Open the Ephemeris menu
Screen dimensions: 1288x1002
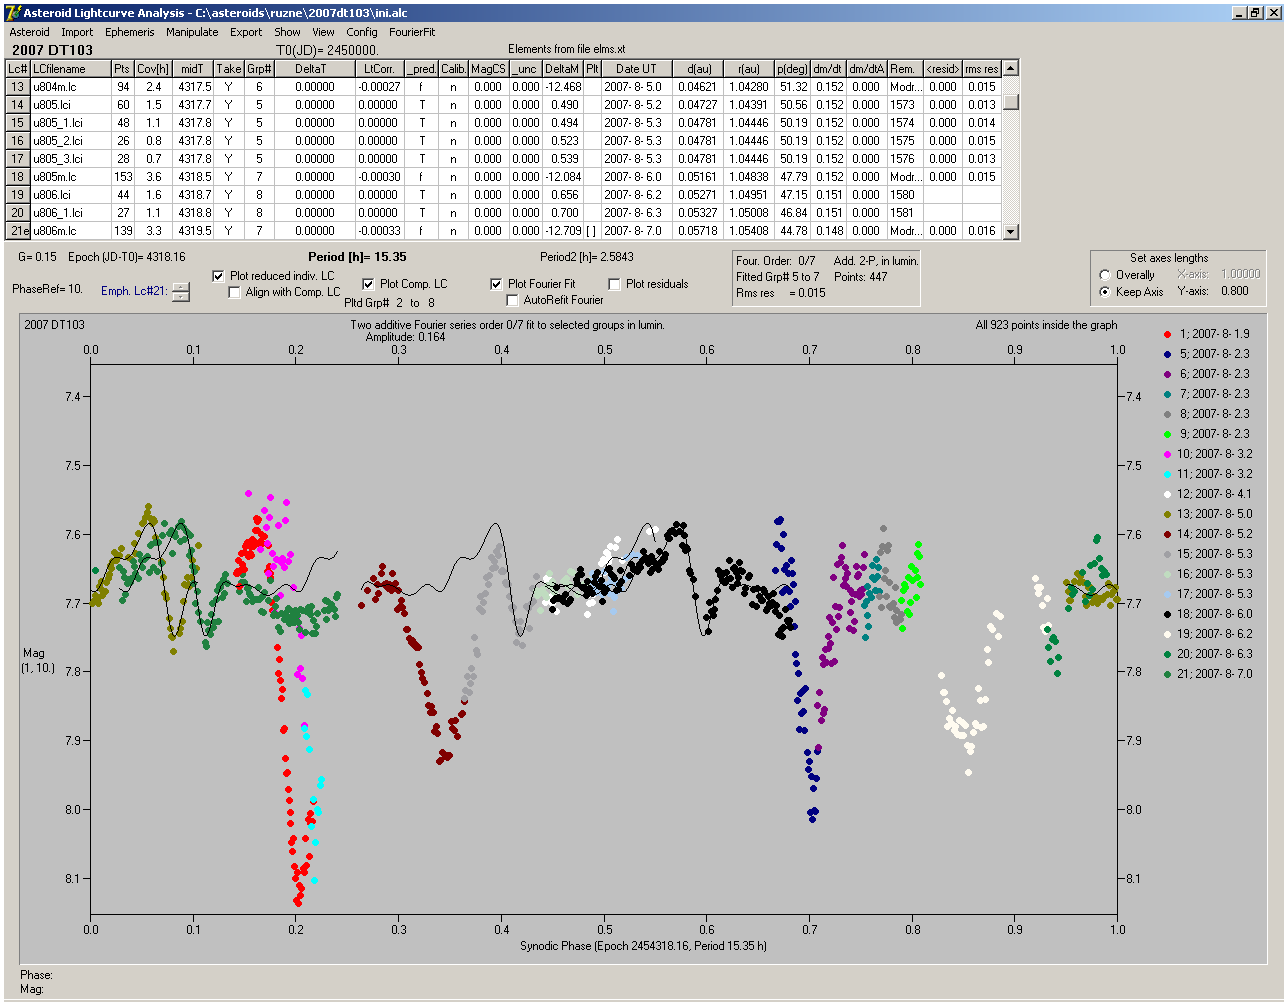point(130,32)
